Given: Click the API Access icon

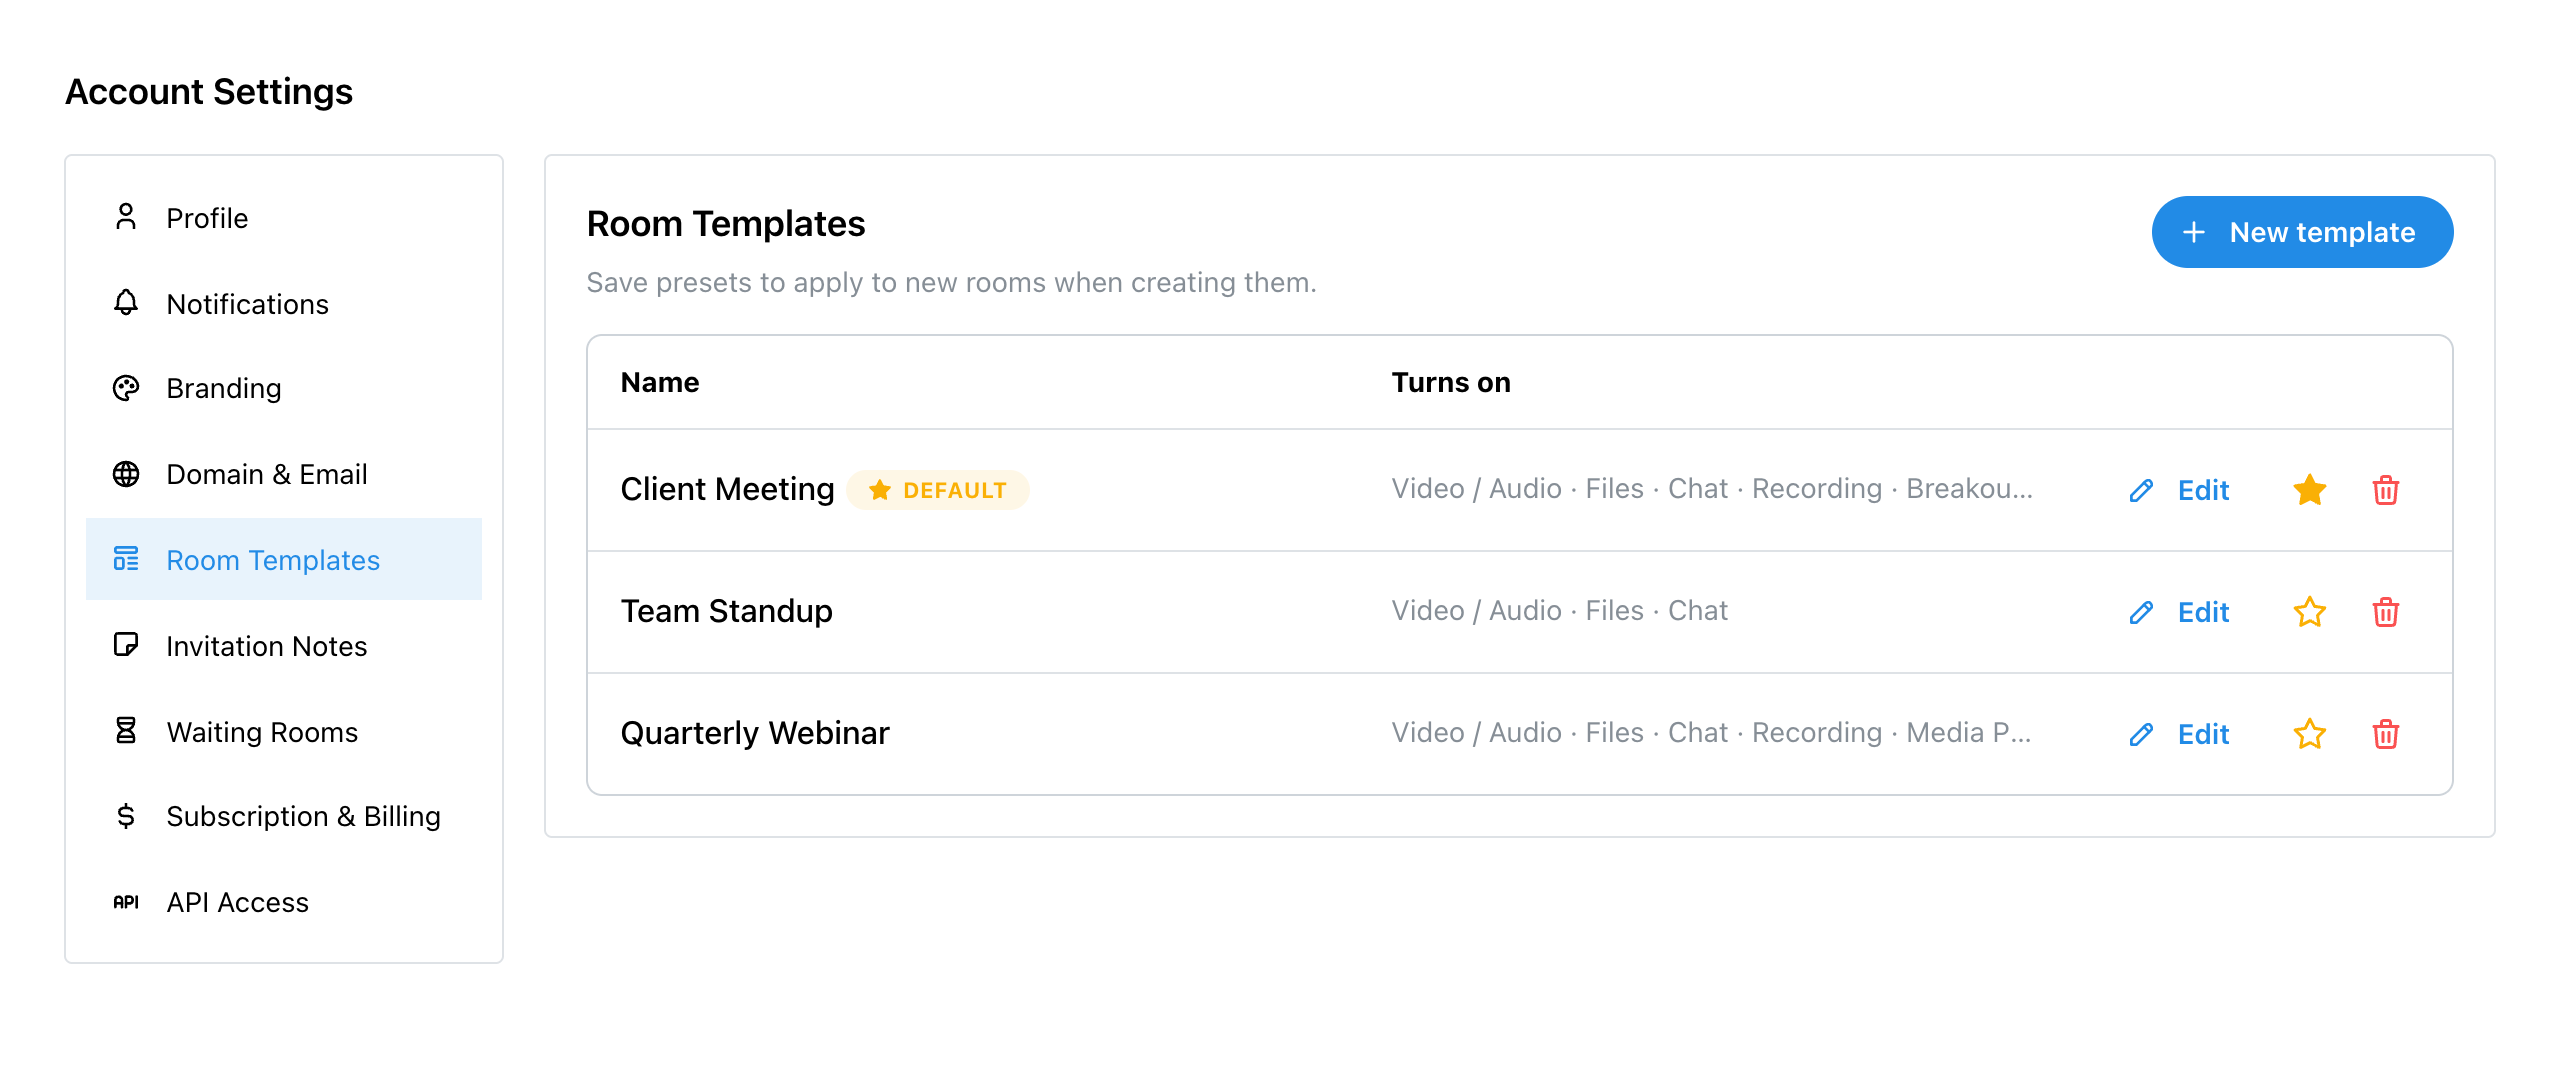Looking at the screenshot, I should (x=126, y=902).
